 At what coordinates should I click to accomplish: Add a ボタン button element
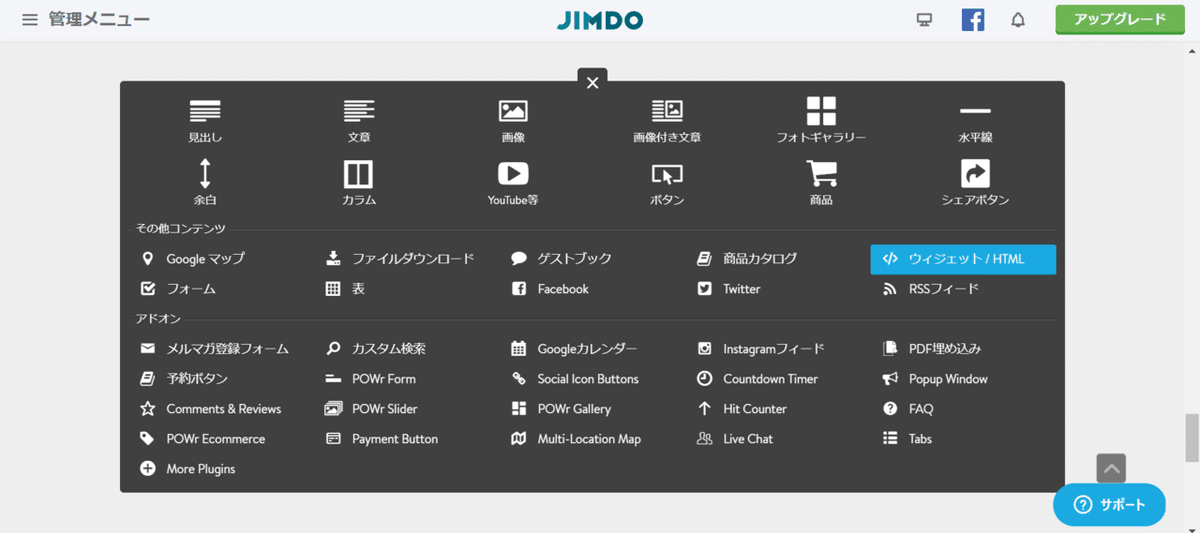pyautogui.click(x=667, y=183)
